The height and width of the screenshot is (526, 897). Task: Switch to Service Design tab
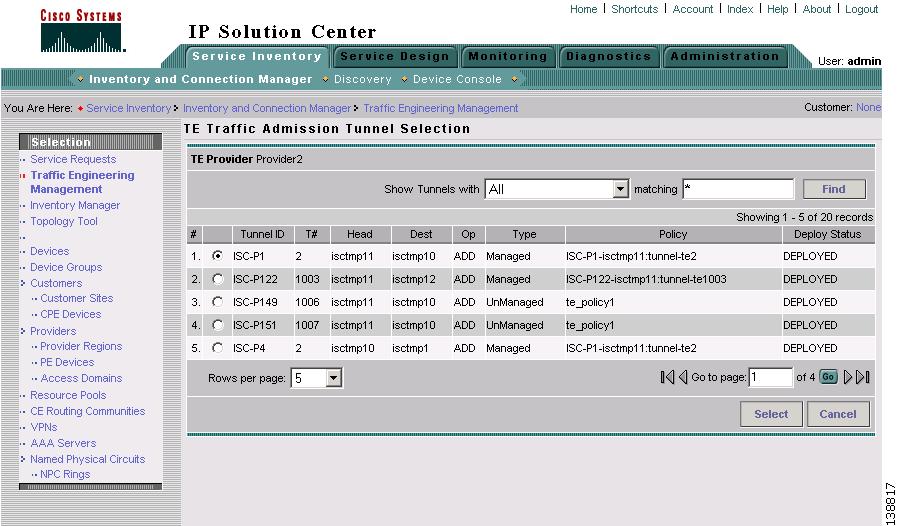pyautogui.click(x=395, y=57)
